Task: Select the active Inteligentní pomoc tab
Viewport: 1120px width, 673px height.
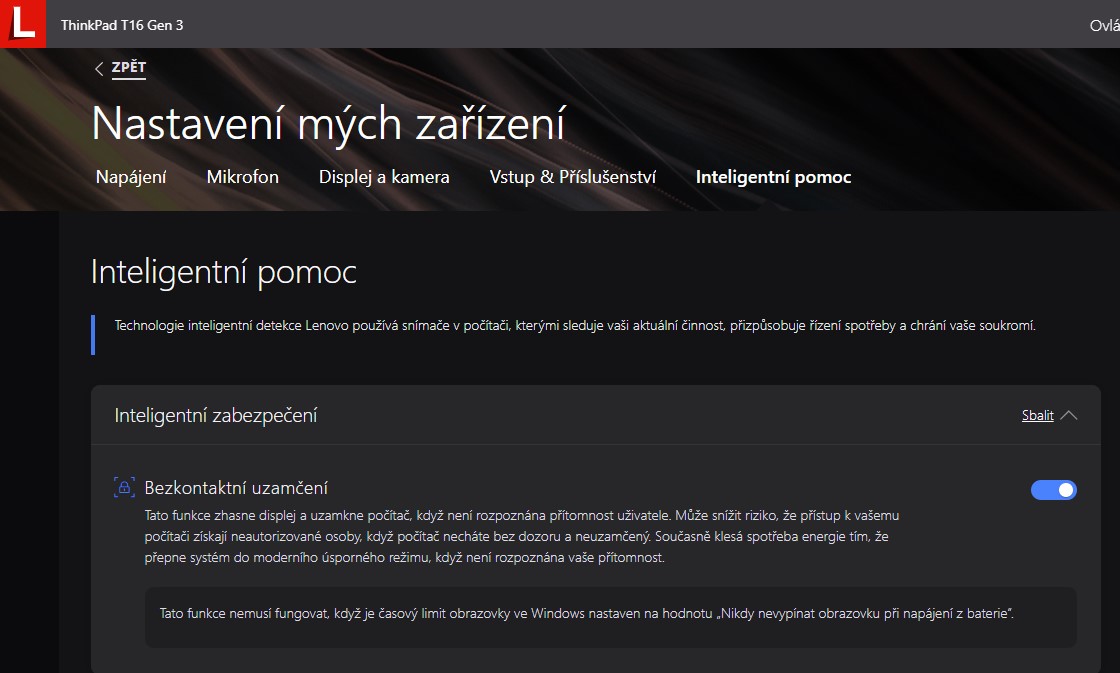Action: 773,177
